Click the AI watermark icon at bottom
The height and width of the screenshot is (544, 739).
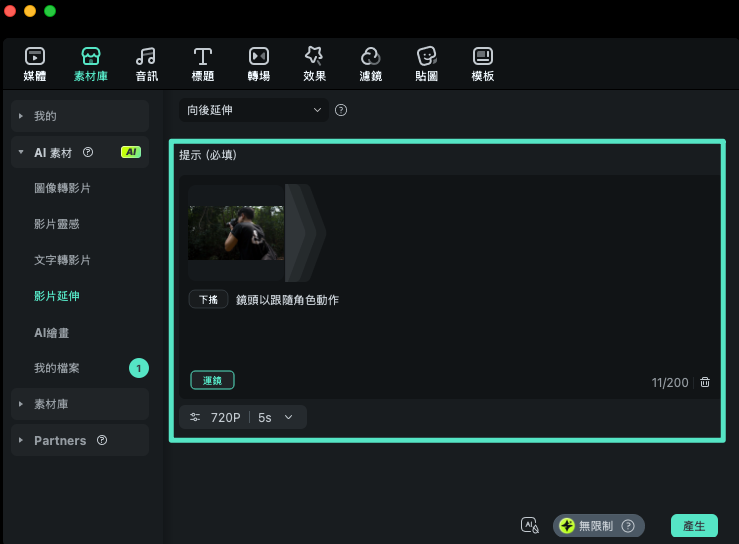click(x=530, y=525)
